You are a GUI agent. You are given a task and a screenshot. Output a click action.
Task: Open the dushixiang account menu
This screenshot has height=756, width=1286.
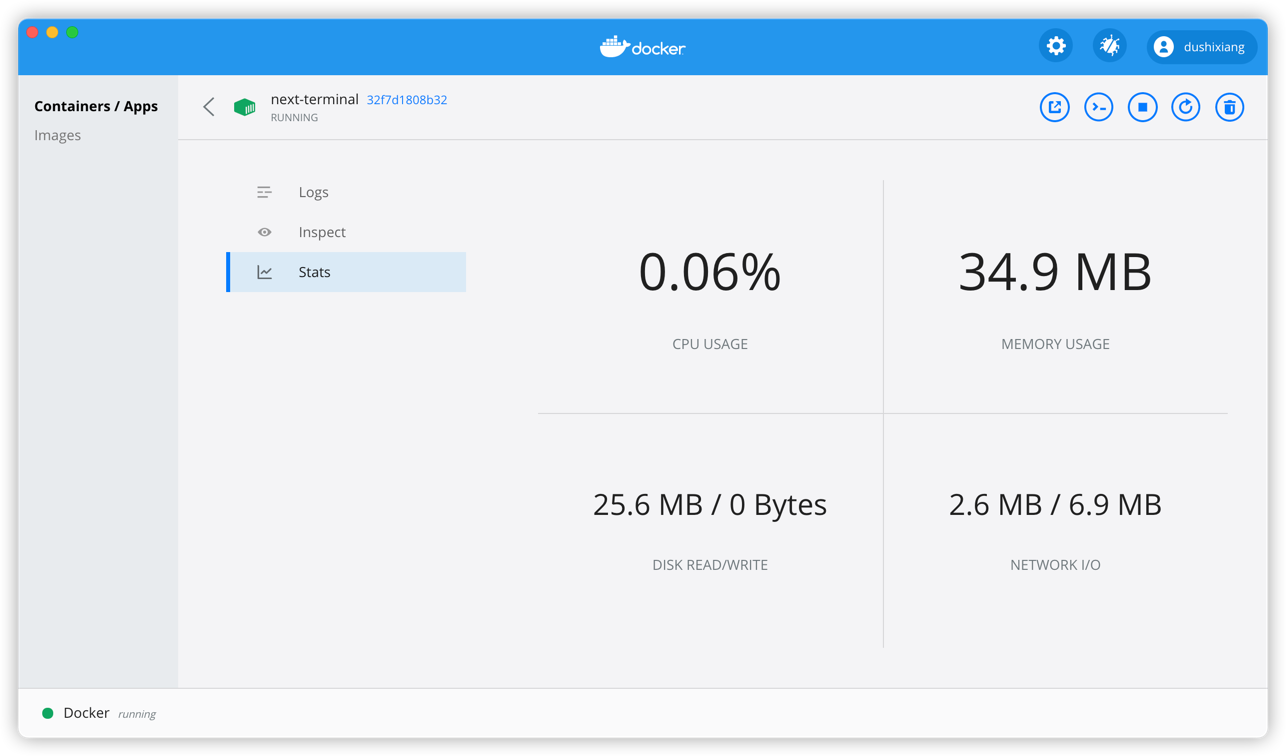pyautogui.click(x=1201, y=47)
